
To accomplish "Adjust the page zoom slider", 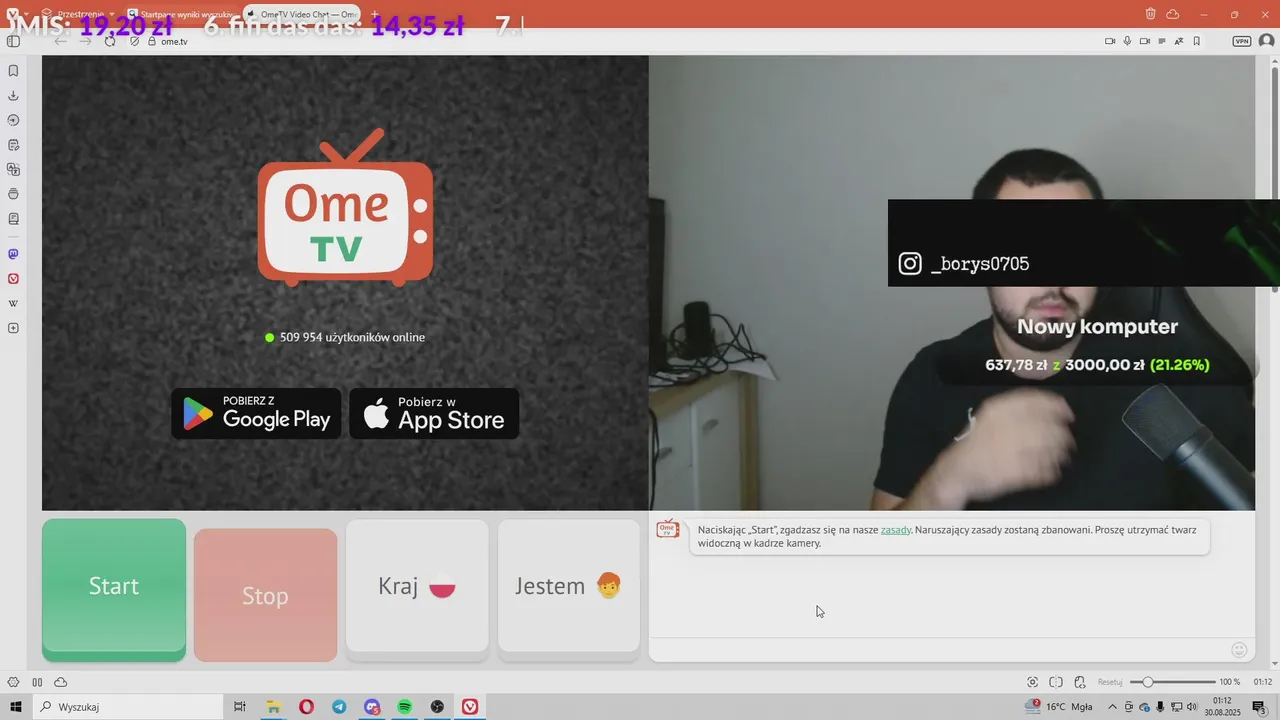I will point(1172,682).
